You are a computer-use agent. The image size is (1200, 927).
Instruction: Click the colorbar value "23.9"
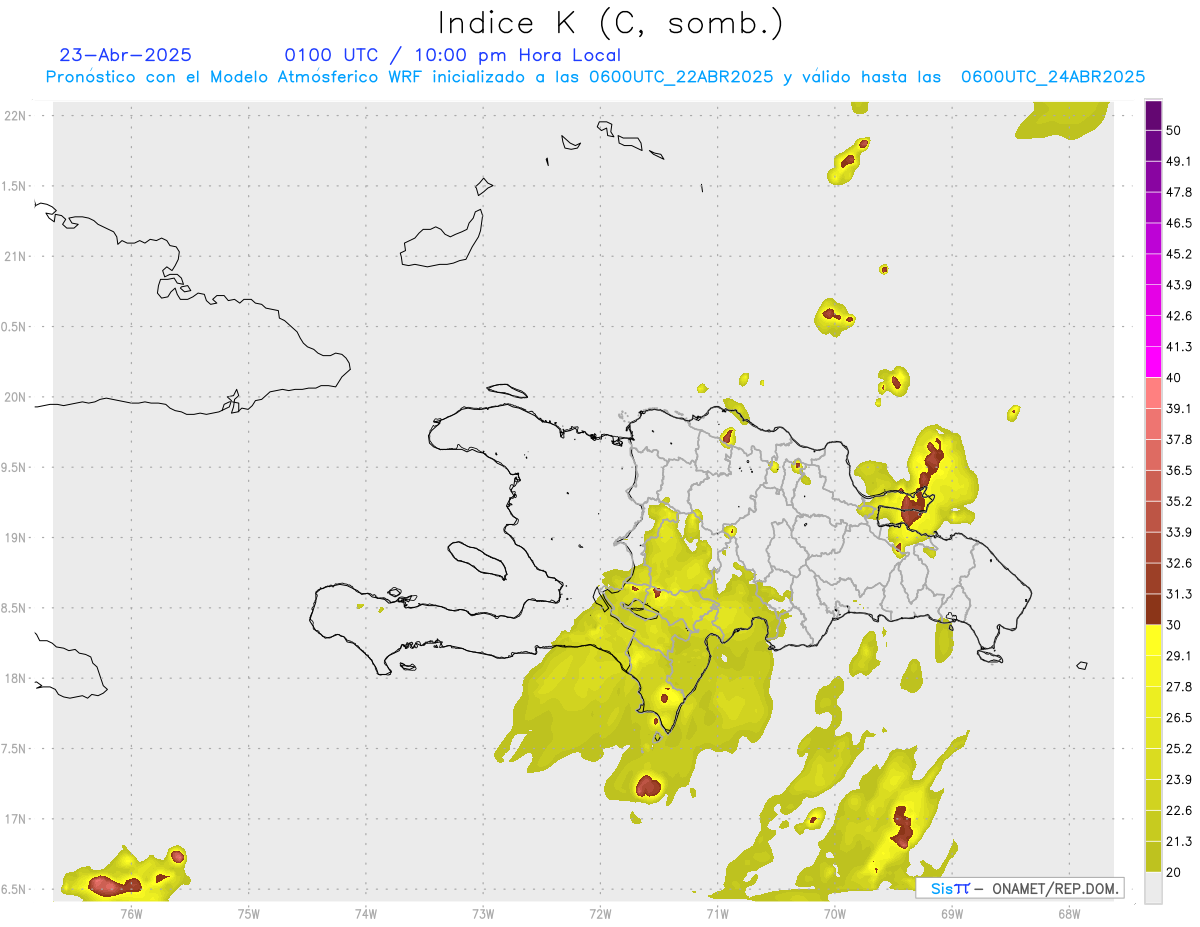1178,780
